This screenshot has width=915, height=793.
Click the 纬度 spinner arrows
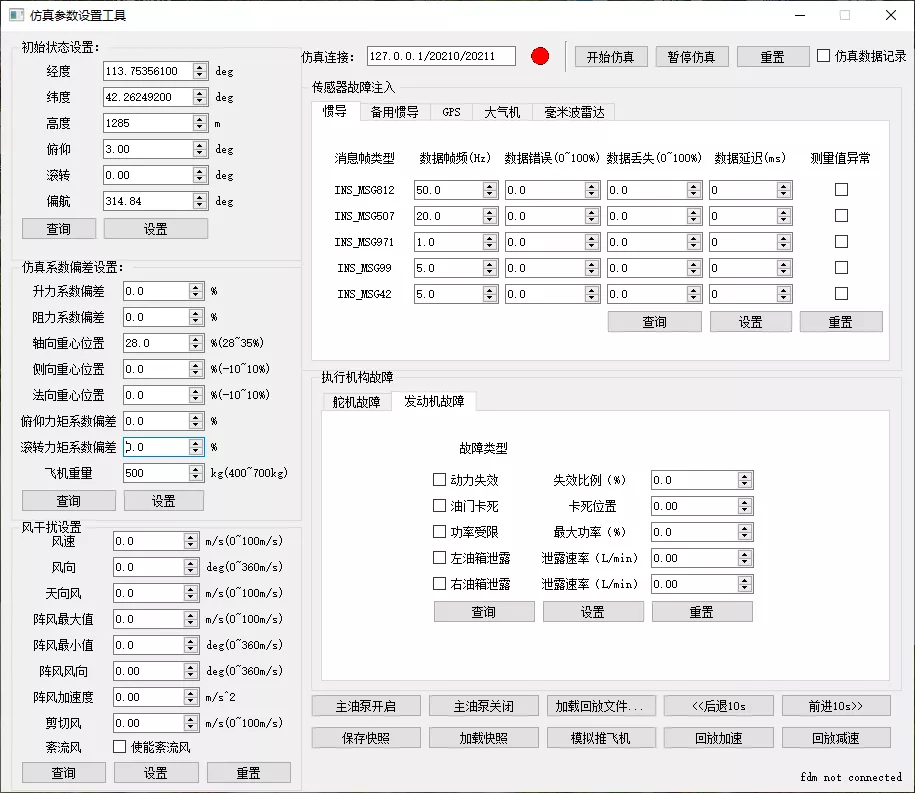click(x=200, y=97)
